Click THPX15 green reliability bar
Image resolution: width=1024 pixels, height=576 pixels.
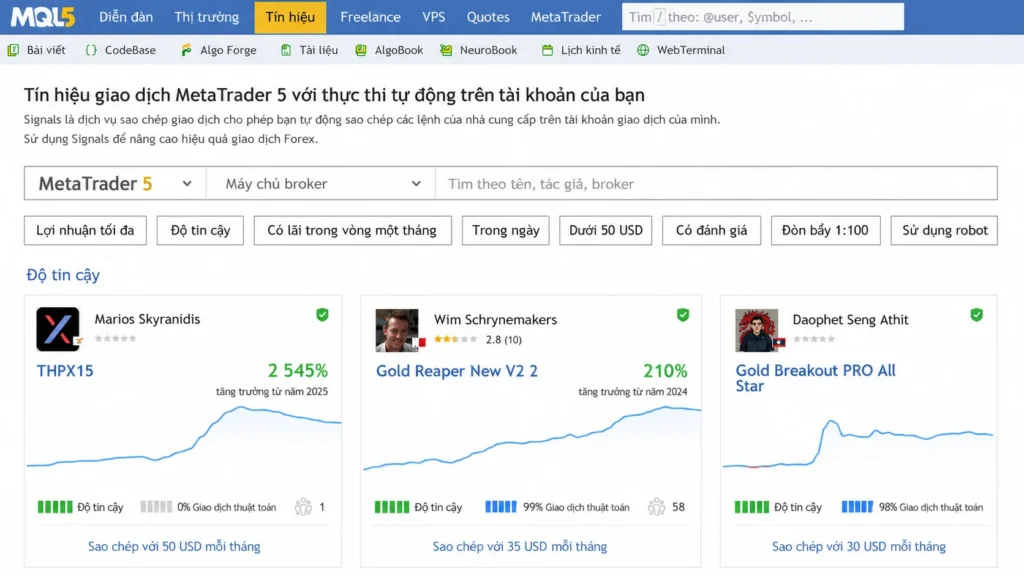(55, 507)
